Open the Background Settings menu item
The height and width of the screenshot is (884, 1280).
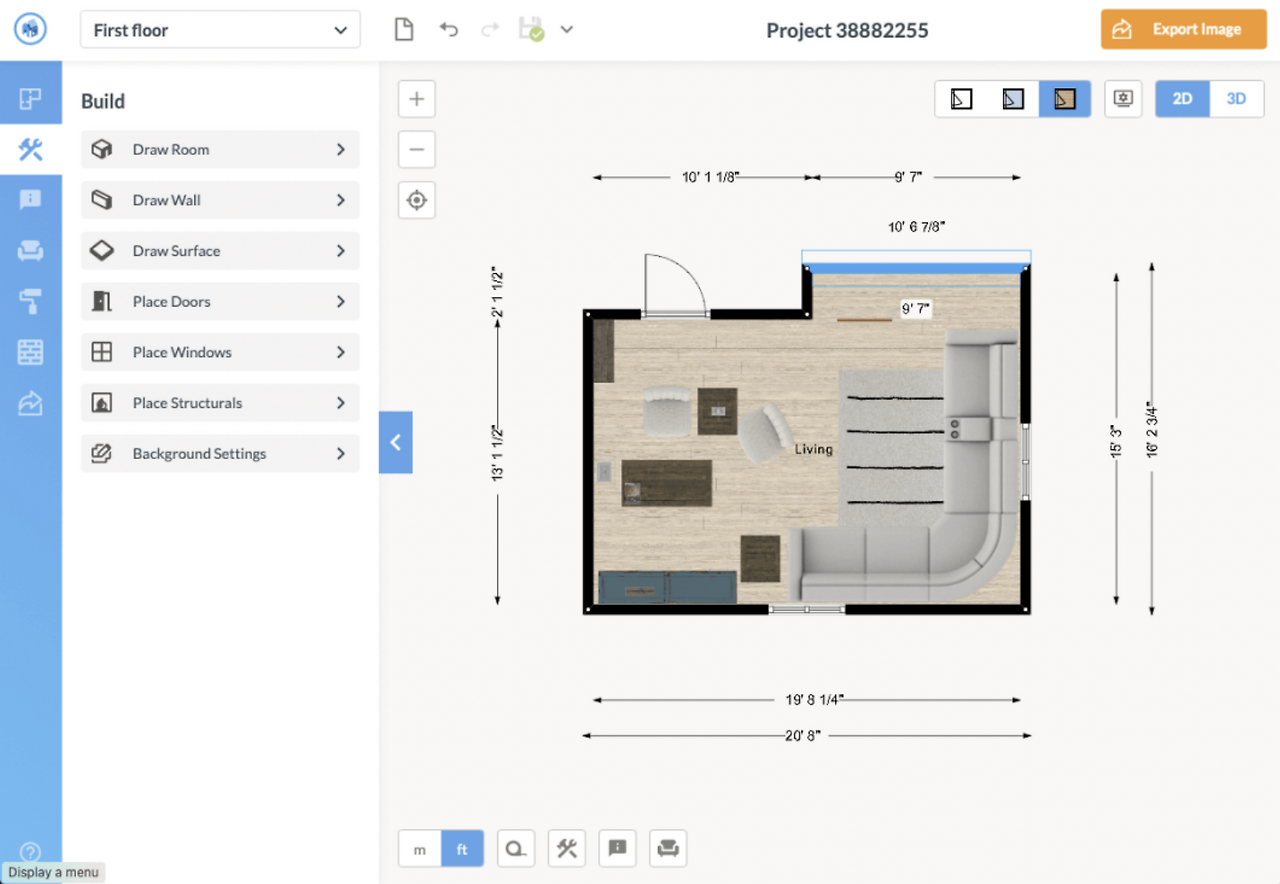(220, 453)
